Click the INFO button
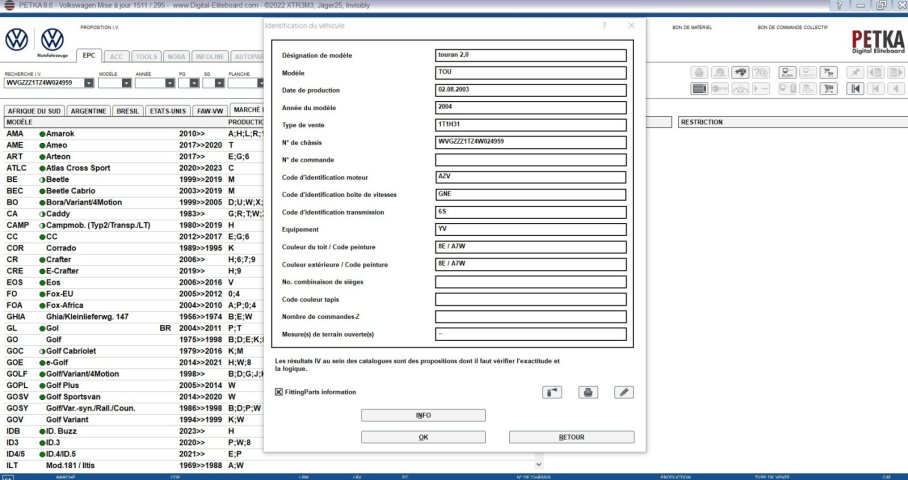908x480 pixels. pyautogui.click(x=423, y=416)
